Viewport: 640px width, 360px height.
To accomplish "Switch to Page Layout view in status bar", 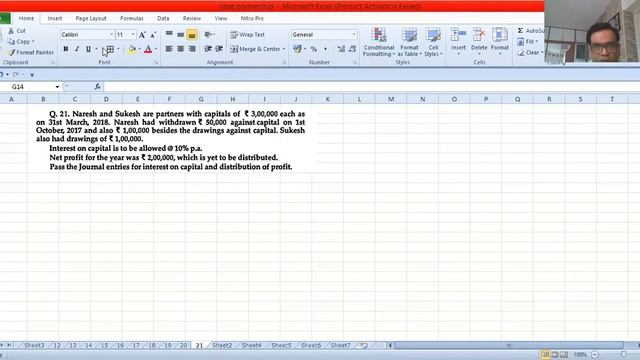I will pos(555,355).
